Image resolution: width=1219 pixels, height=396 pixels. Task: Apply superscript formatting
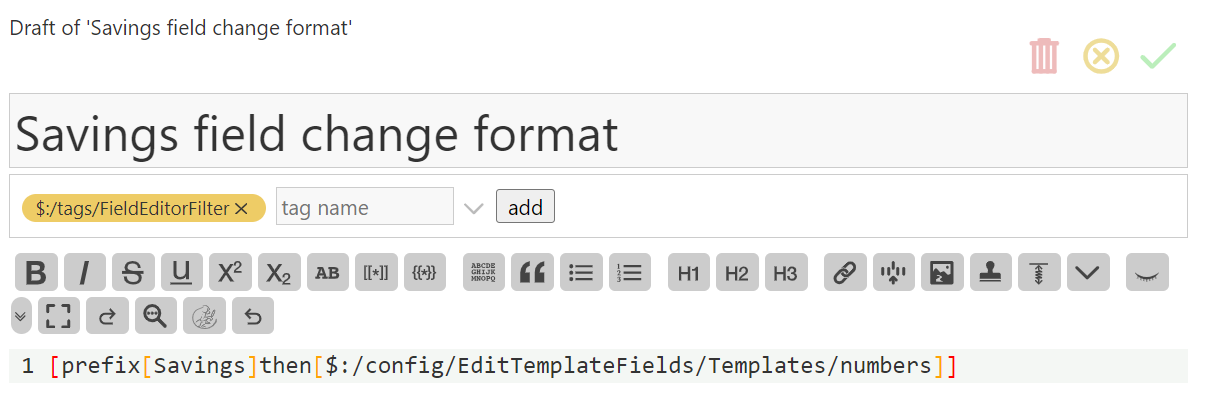[230, 272]
